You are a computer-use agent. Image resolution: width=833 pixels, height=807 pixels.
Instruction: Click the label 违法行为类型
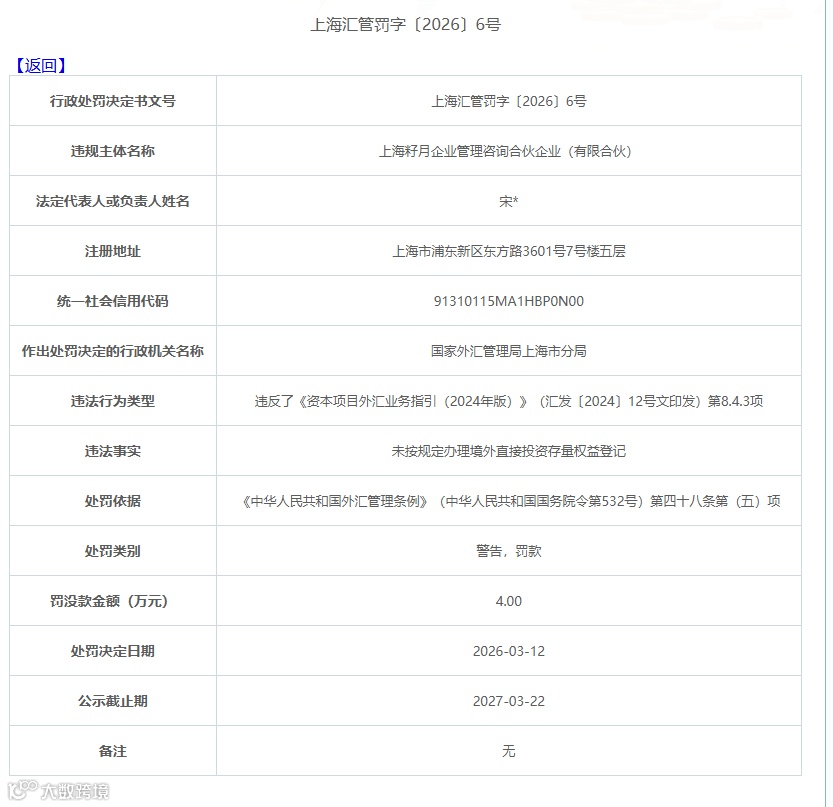pyautogui.click(x=113, y=401)
